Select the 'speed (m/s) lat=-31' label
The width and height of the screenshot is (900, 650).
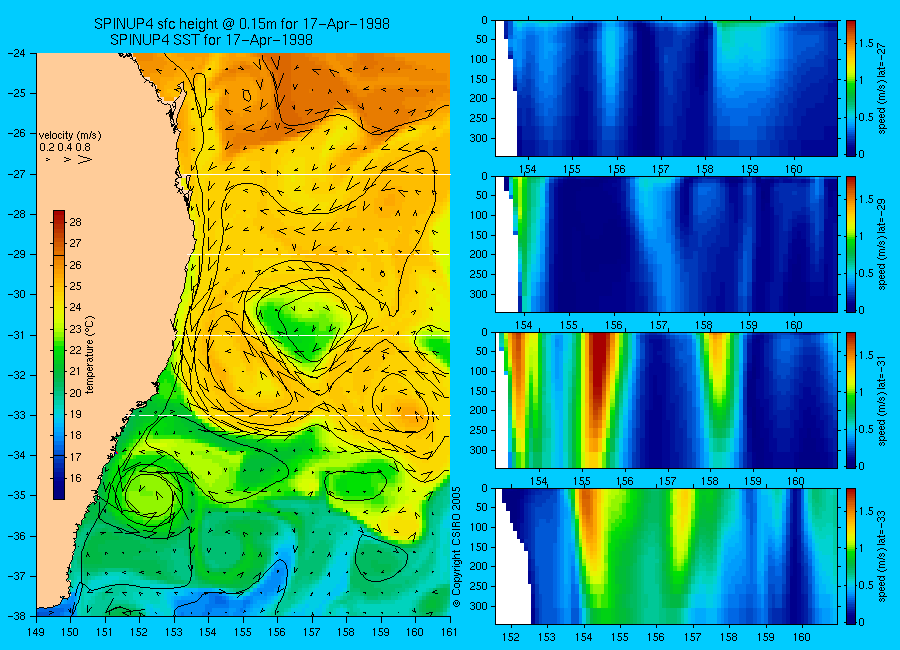tap(882, 400)
